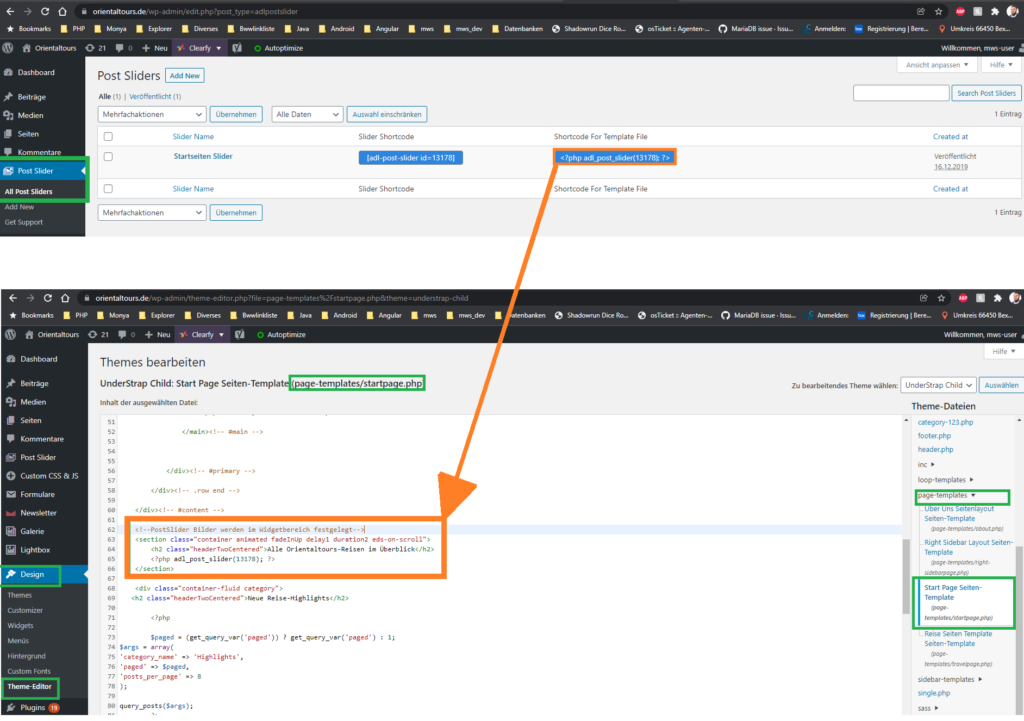Open Theme-Editor in the Design submenu
Viewport: 1024px width, 721px height.
click(32, 687)
